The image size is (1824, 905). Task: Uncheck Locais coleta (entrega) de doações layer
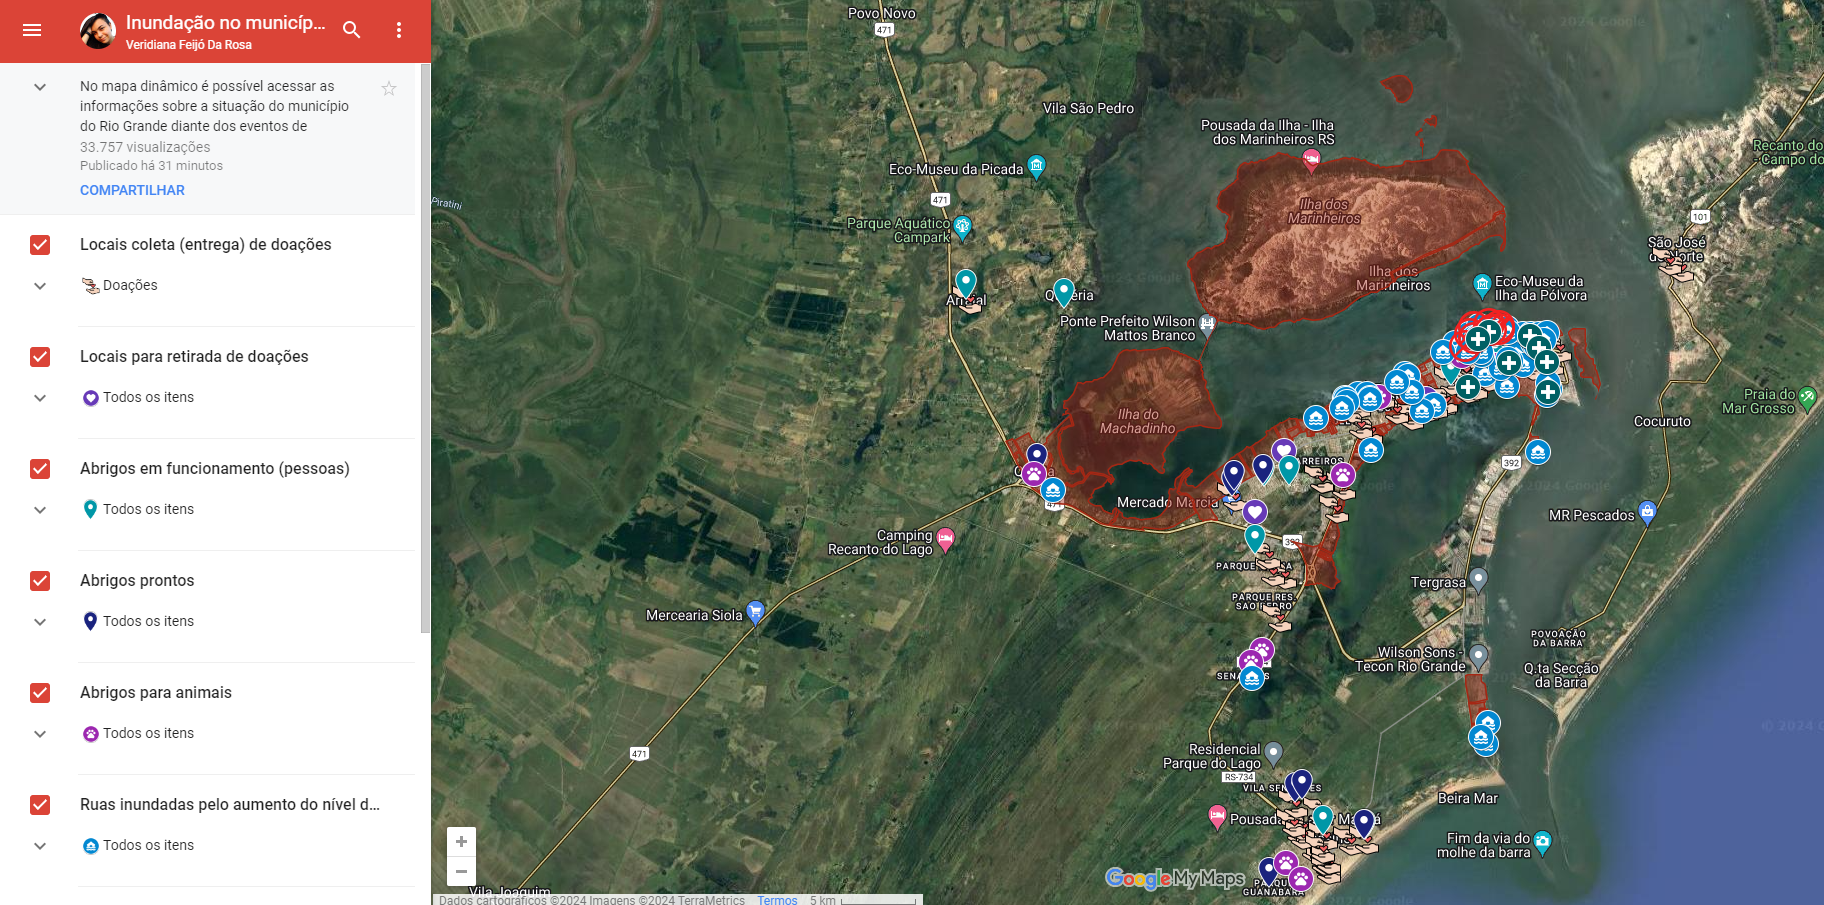tap(40, 245)
